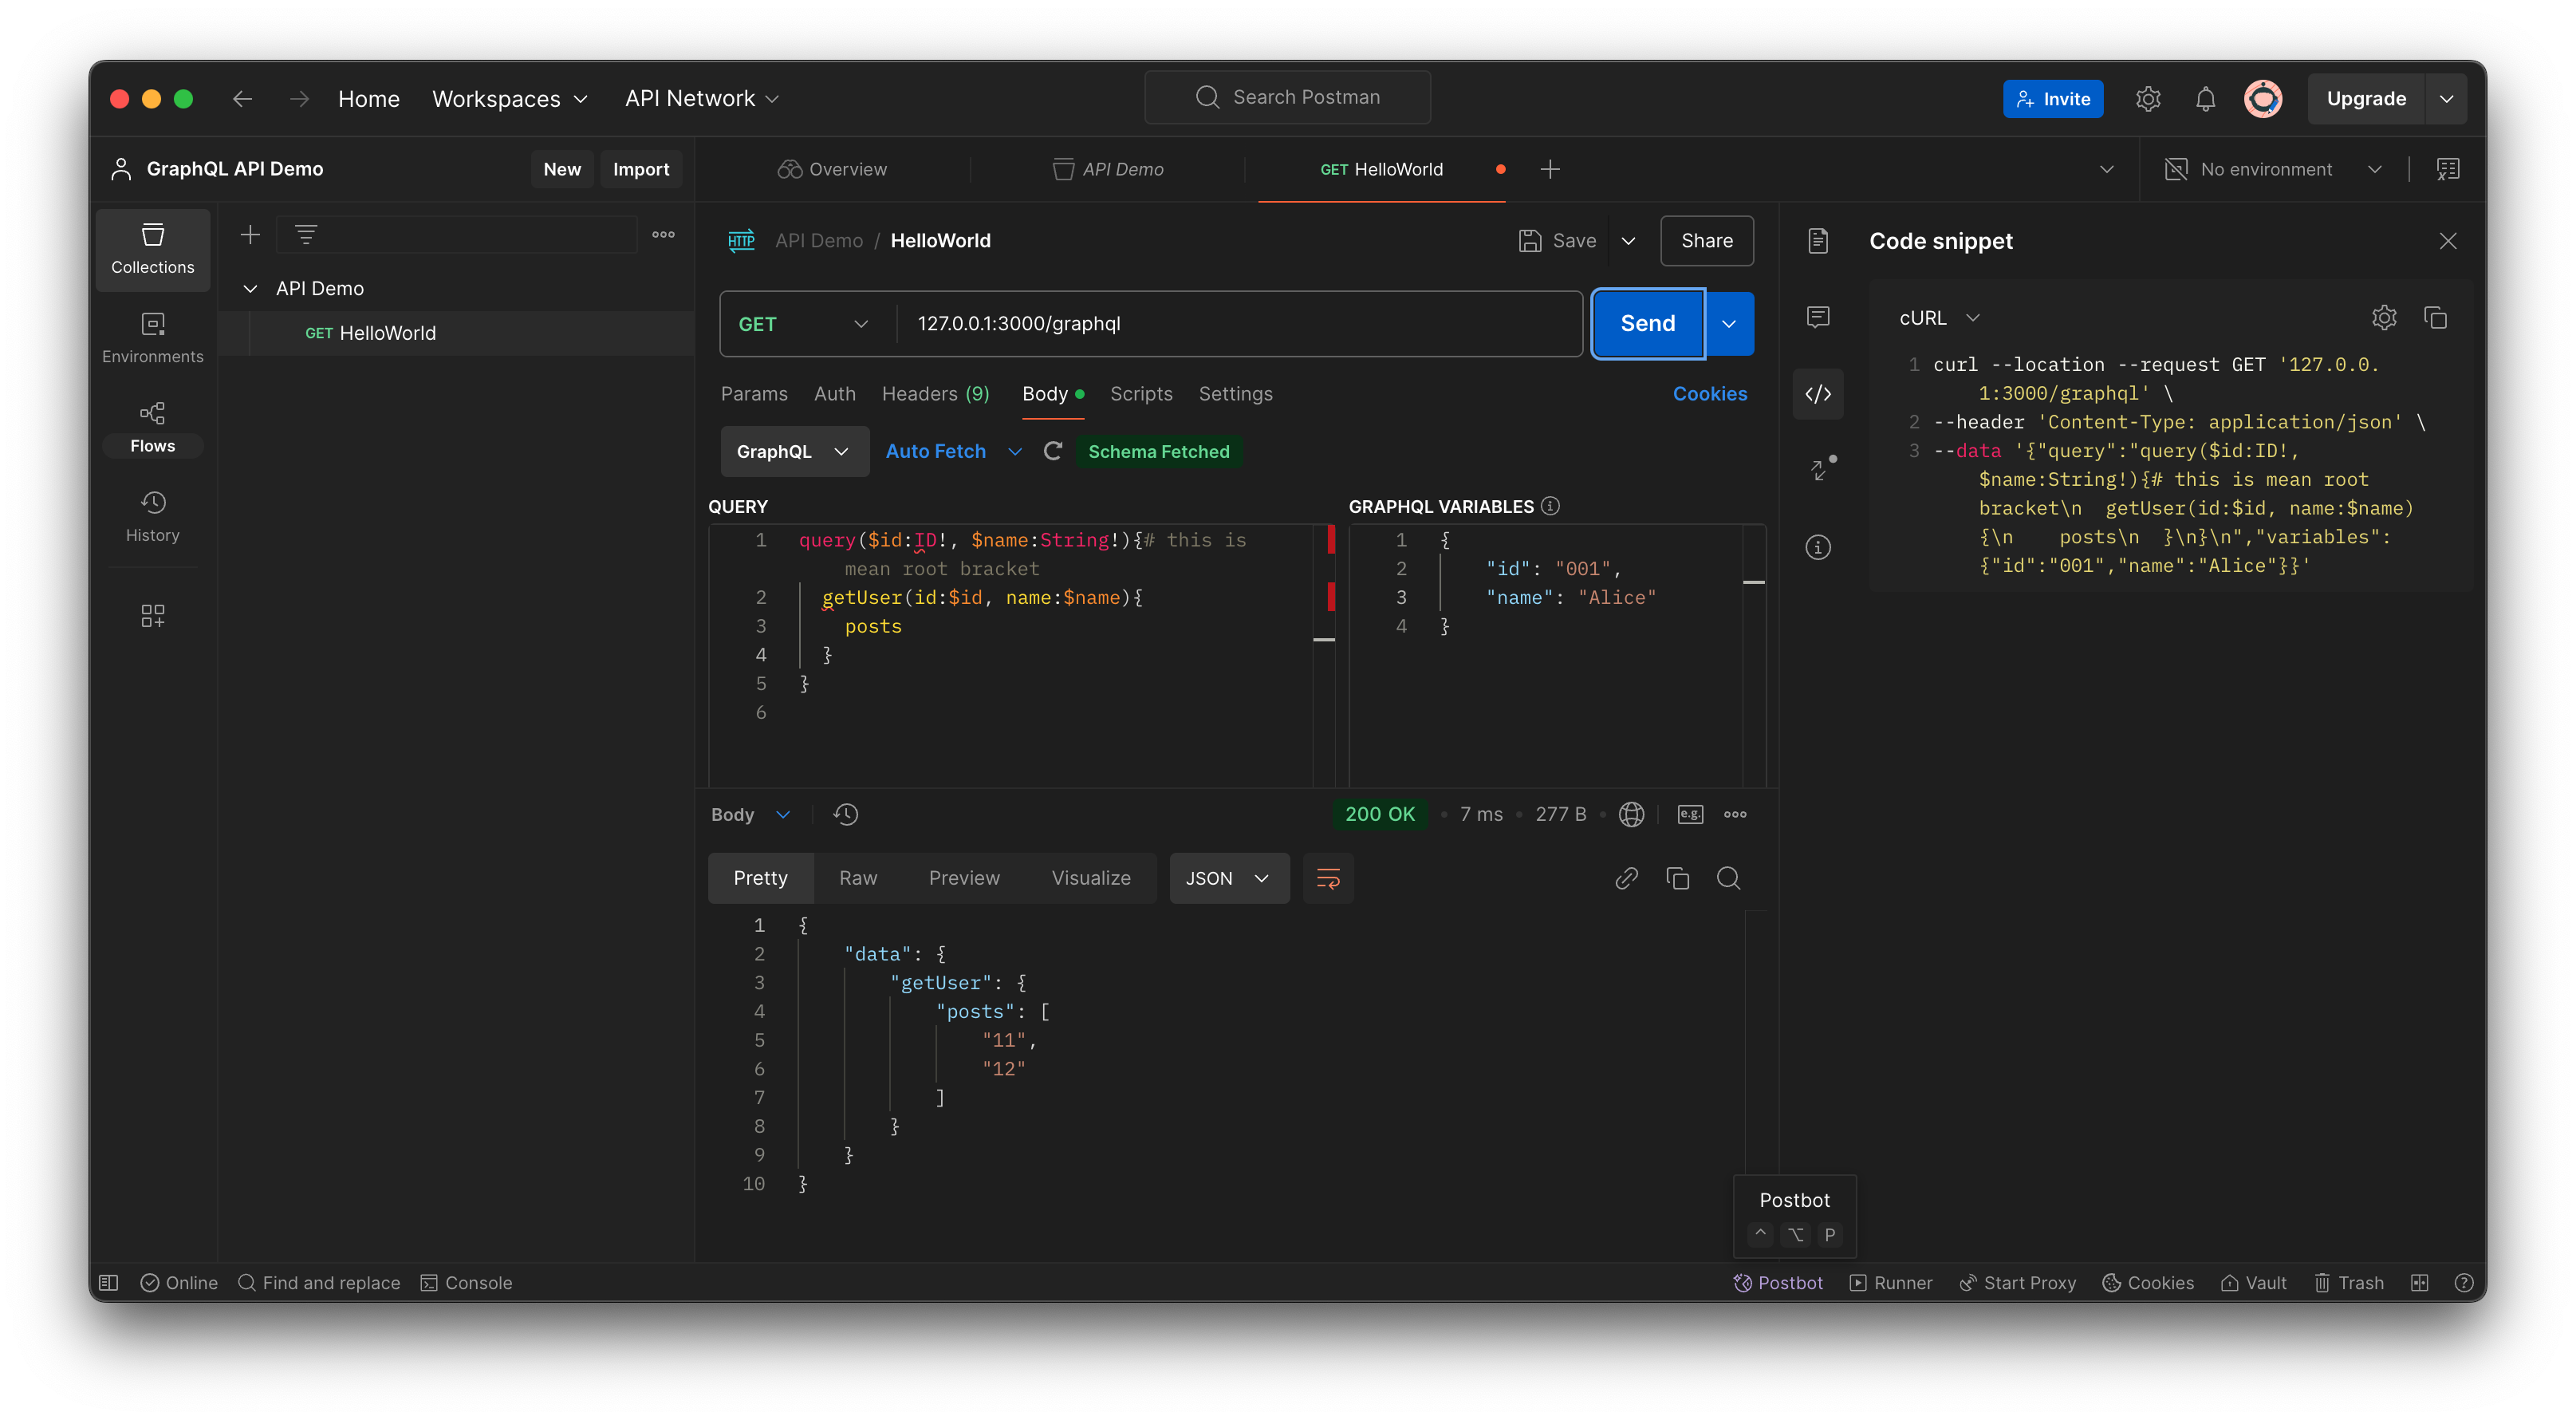
Task: Open request History panel
Action: tap(152, 515)
